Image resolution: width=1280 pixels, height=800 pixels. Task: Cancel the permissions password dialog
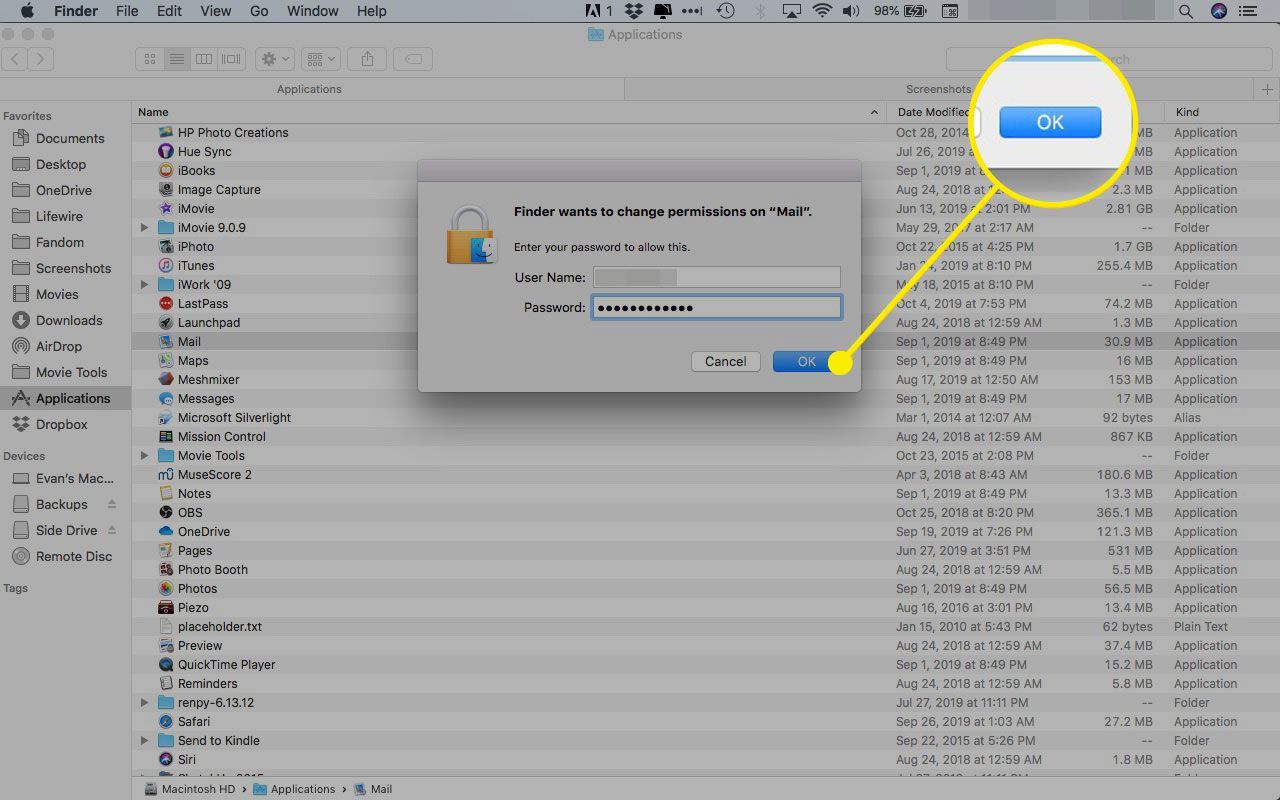[725, 362]
